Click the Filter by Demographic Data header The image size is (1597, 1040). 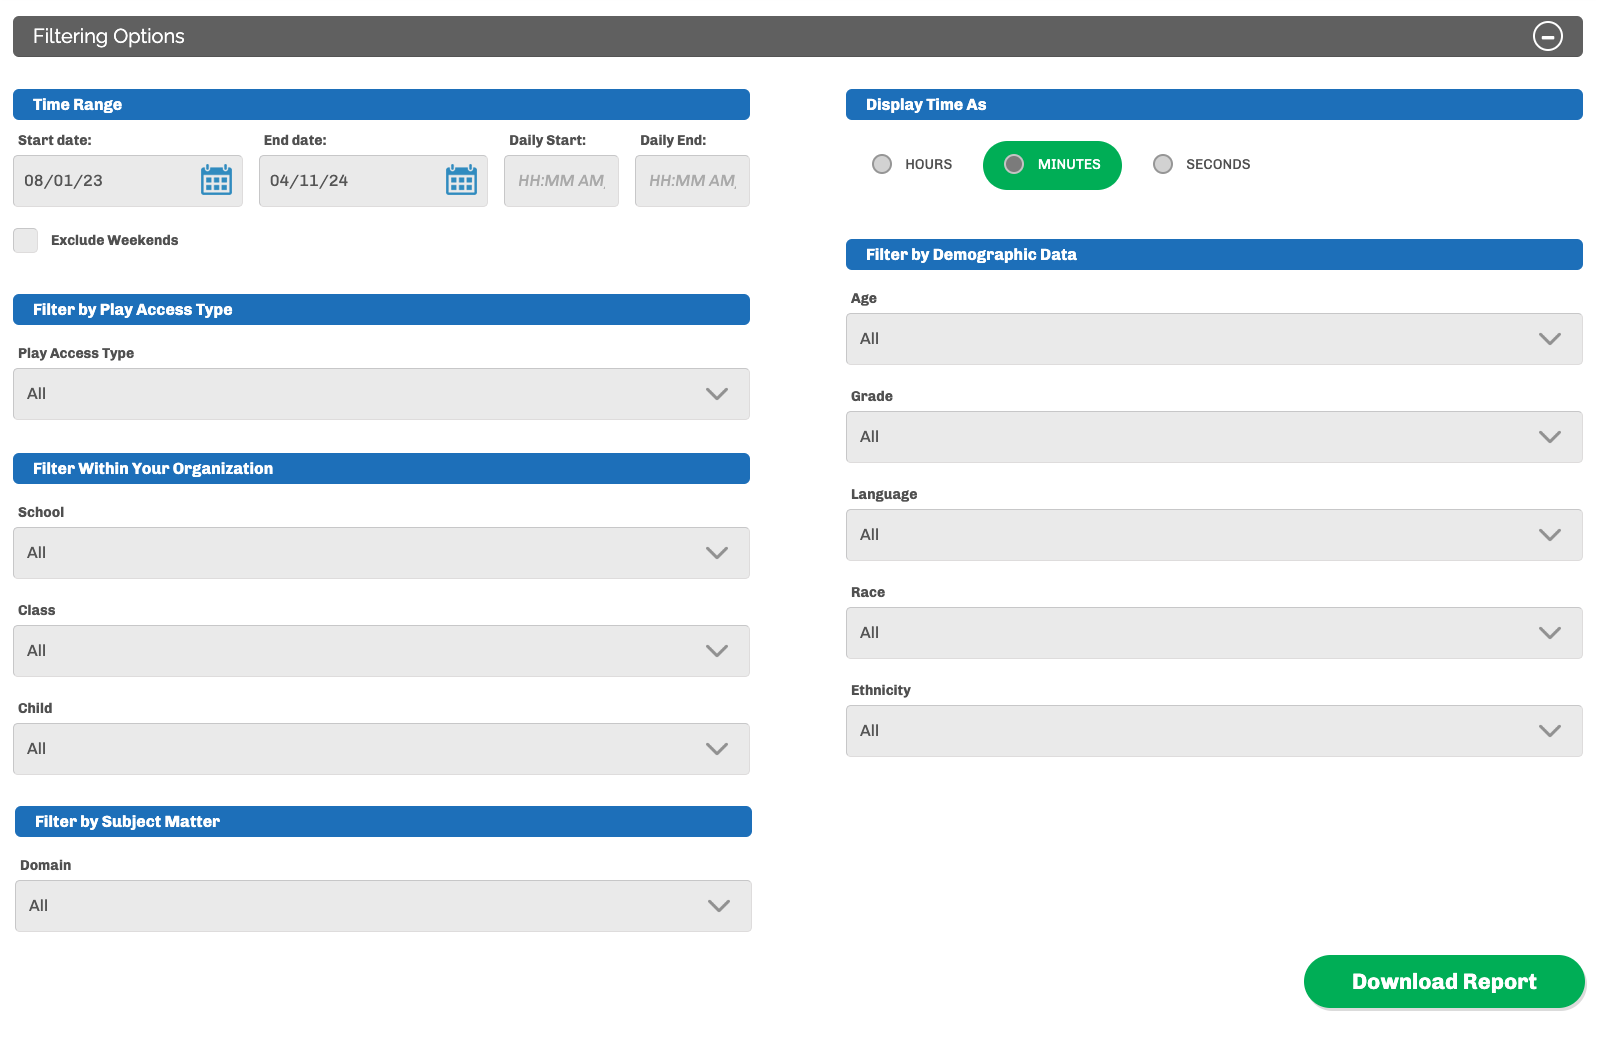[1214, 255]
